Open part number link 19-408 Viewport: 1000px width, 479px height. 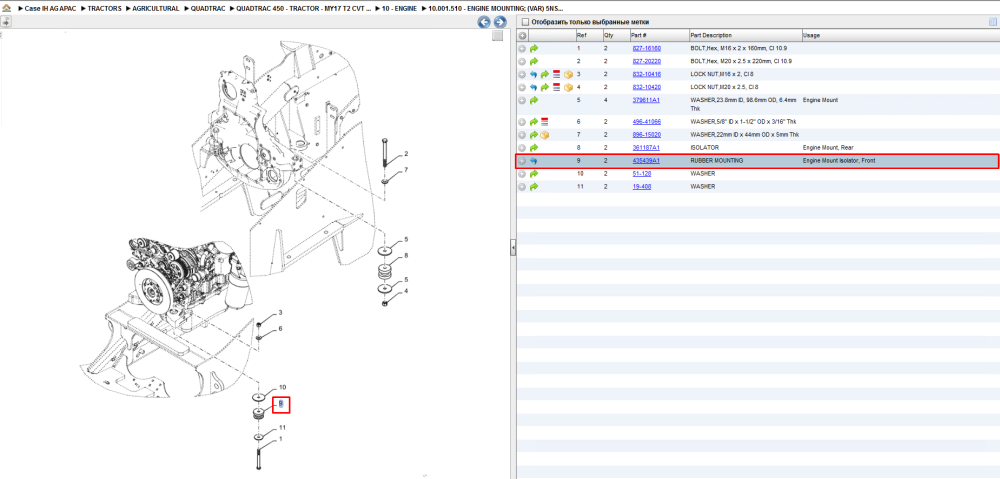(642, 186)
